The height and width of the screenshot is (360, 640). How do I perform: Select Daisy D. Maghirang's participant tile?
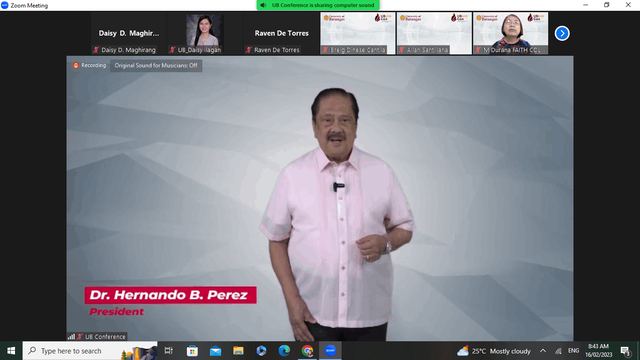pos(128,33)
